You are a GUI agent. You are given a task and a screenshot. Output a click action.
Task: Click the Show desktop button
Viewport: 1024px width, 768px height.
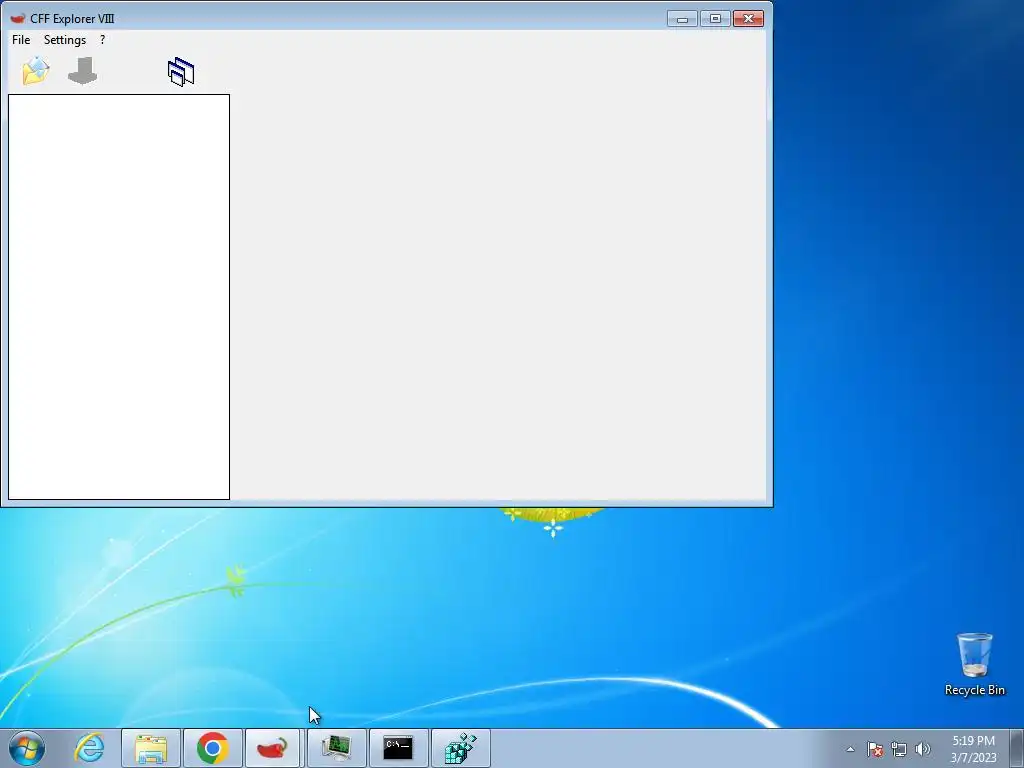tap(1017, 748)
